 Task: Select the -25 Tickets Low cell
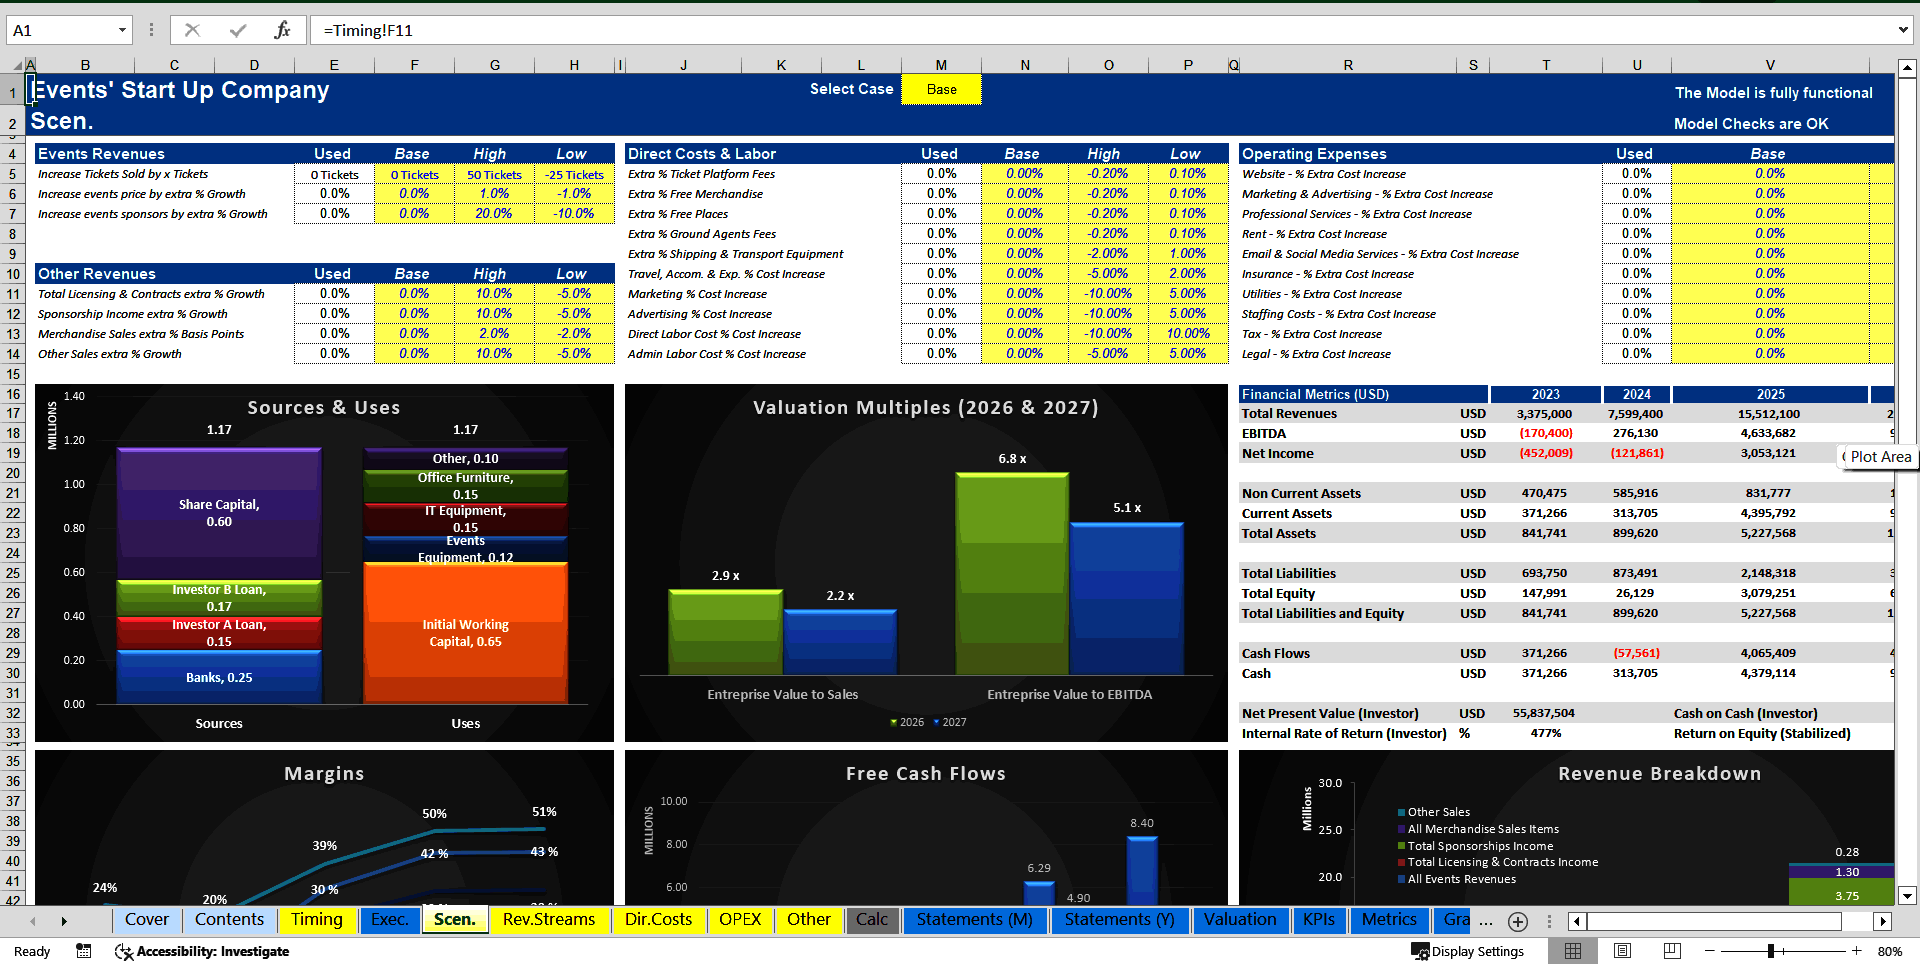(x=574, y=174)
